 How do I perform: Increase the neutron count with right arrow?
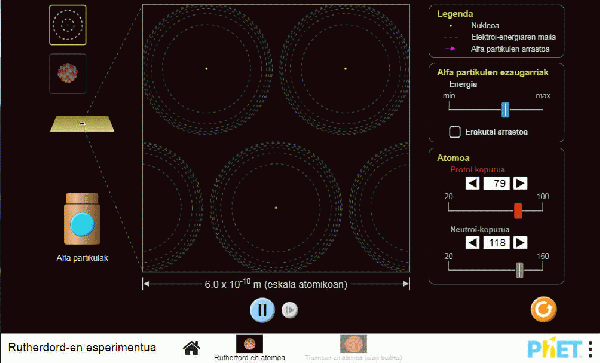[x=520, y=243]
